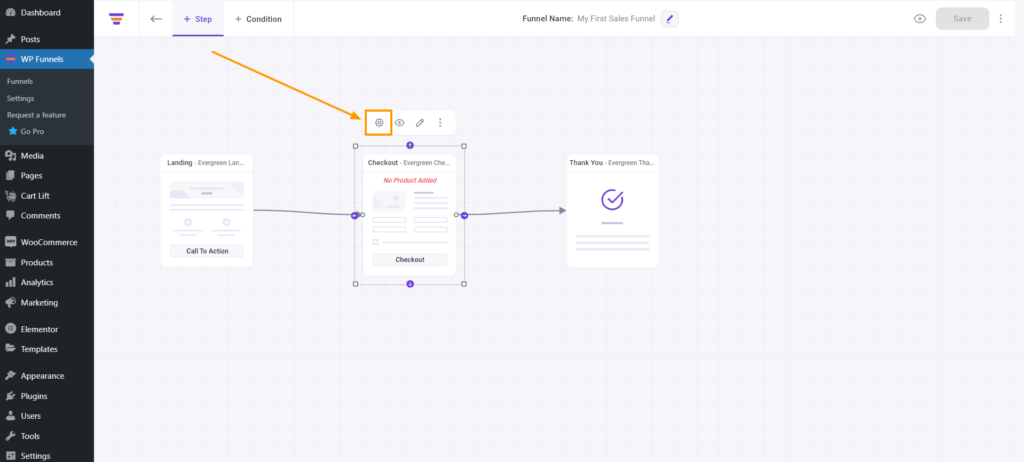Image resolution: width=1024 pixels, height=462 pixels.
Task: Click the WooCommerce logo icon
Action: (x=10, y=242)
